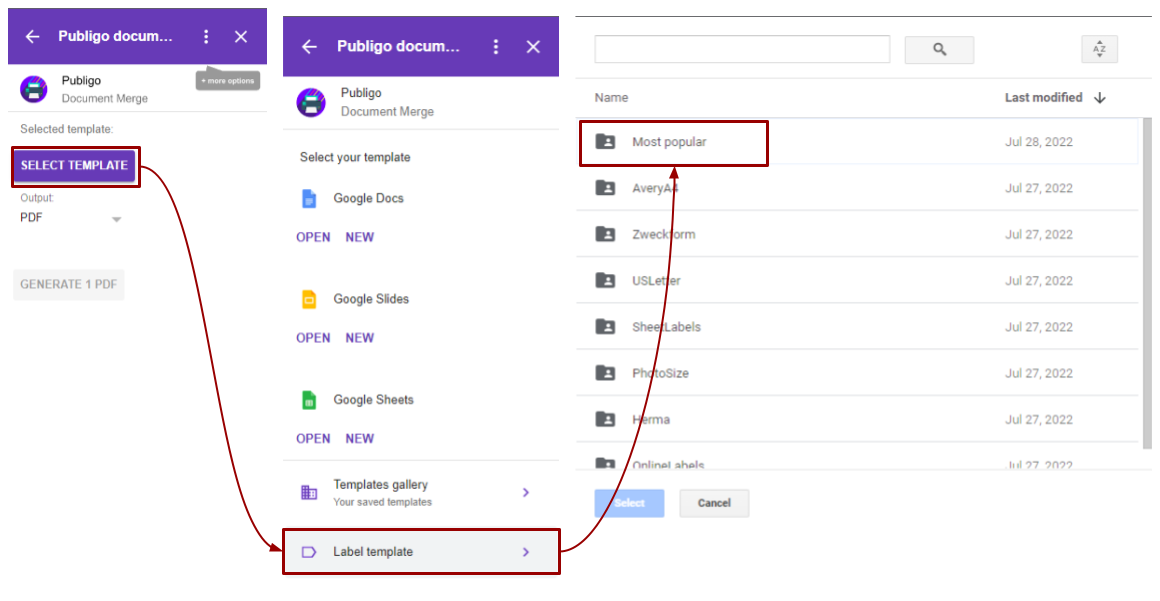This screenshot has height=601, width=1160.
Task: Click the Cancel button
Action: pyautogui.click(x=715, y=503)
